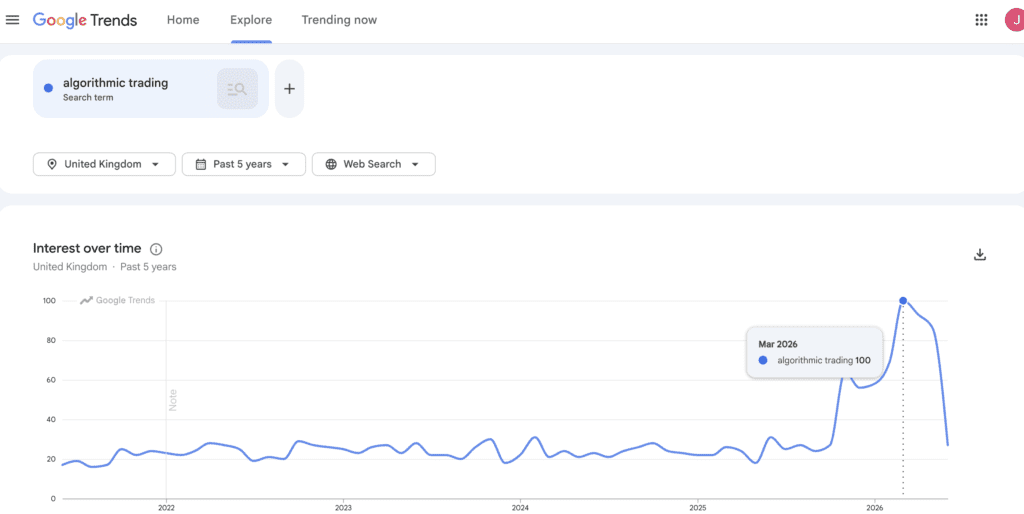The width and height of the screenshot is (1024, 514).
Task: Click the search term lookup icon
Action: coord(237,89)
